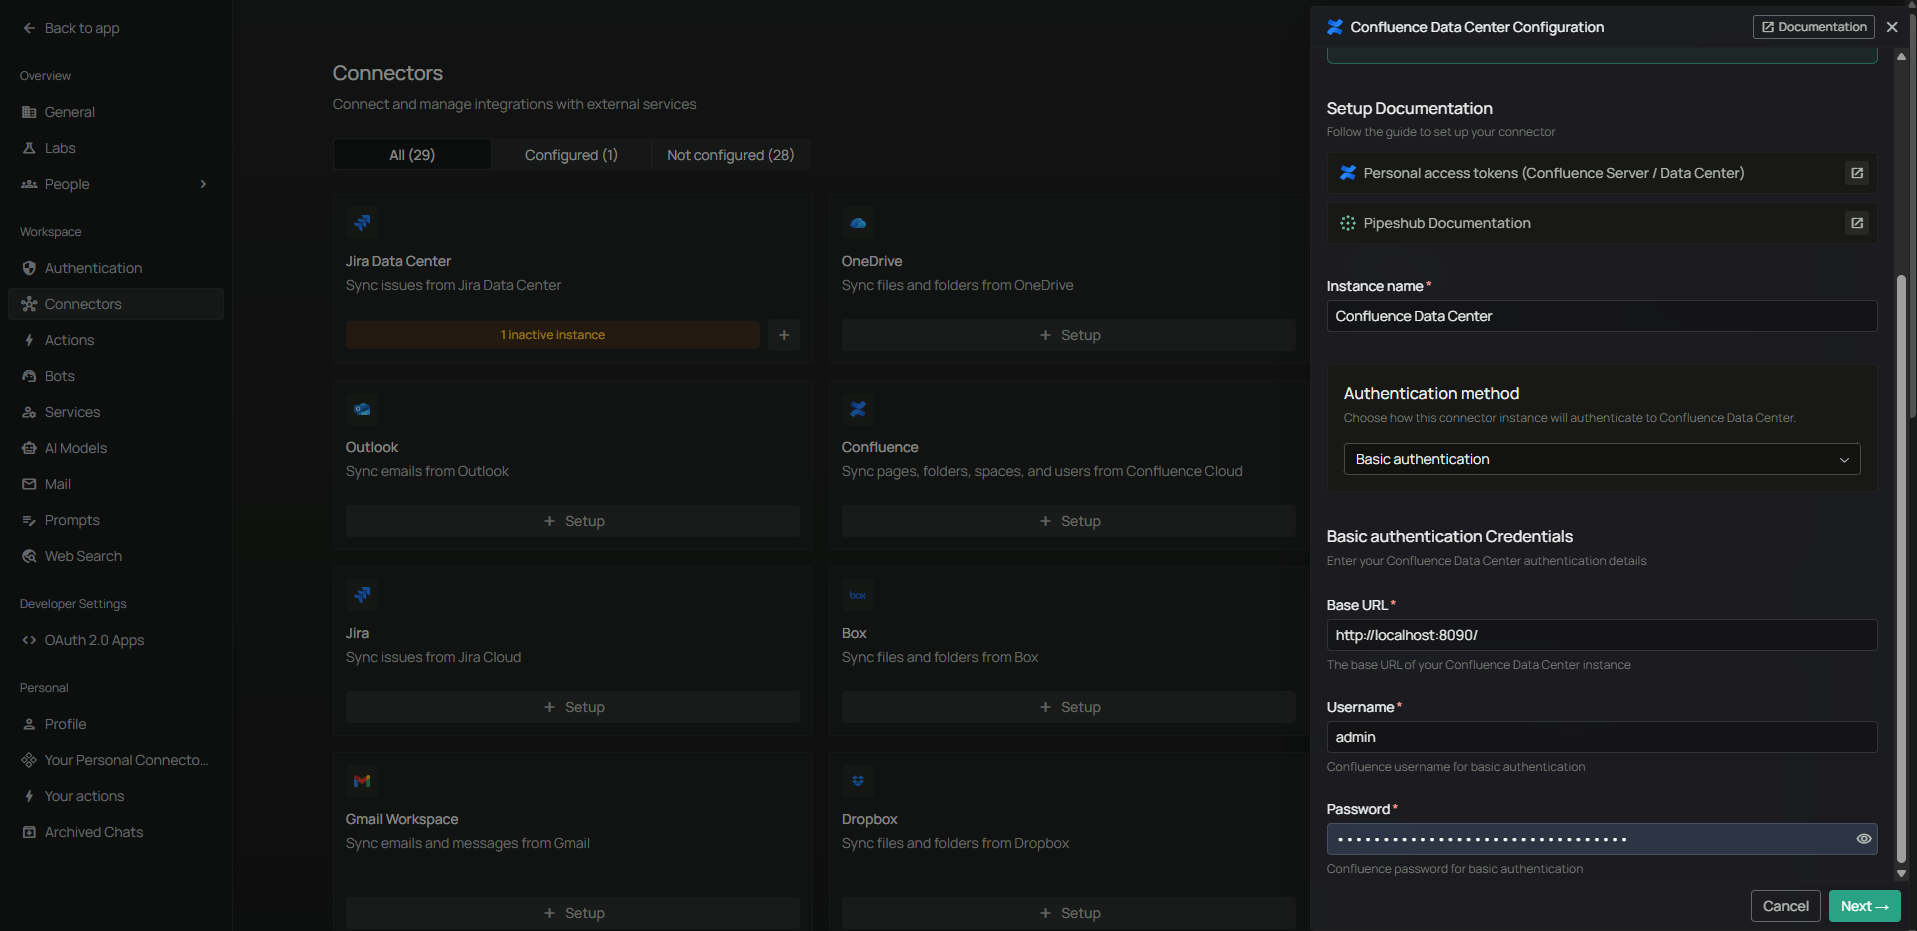This screenshot has height=931, width=1917.
Task: Click the Archived Chats icon
Action: click(29, 832)
